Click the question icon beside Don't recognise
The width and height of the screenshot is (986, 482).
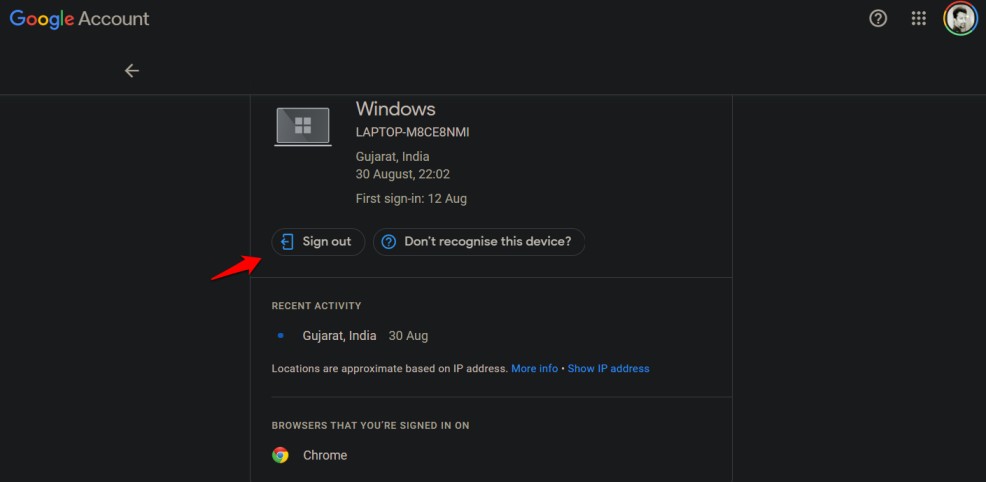pyautogui.click(x=389, y=242)
